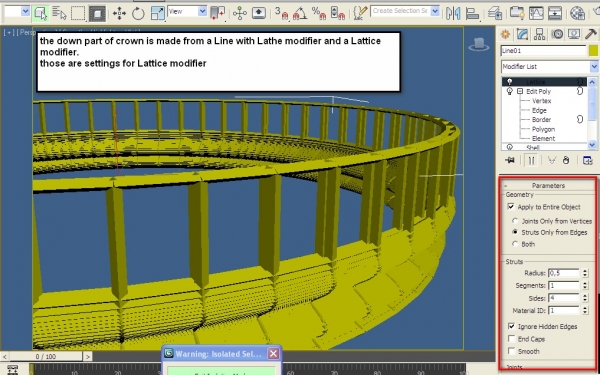Select the Vertex sub-object level
This screenshot has height=375, width=600.
click(x=541, y=101)
